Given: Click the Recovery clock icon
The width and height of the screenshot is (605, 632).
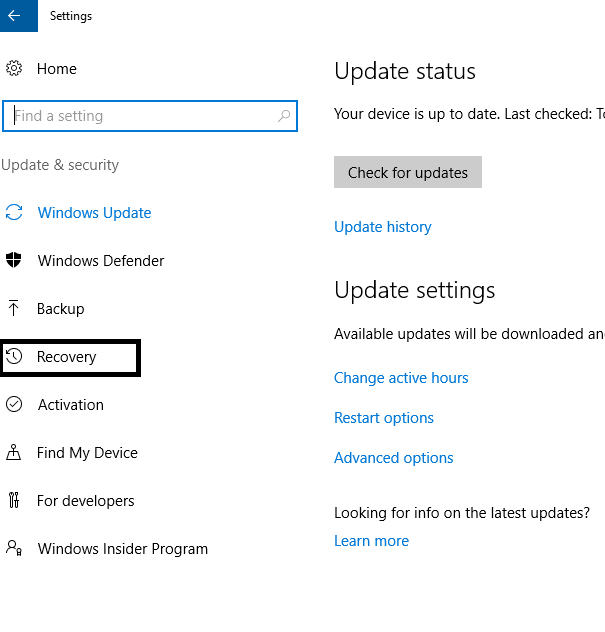Looking at the screenshot, I should coord(14,357).
